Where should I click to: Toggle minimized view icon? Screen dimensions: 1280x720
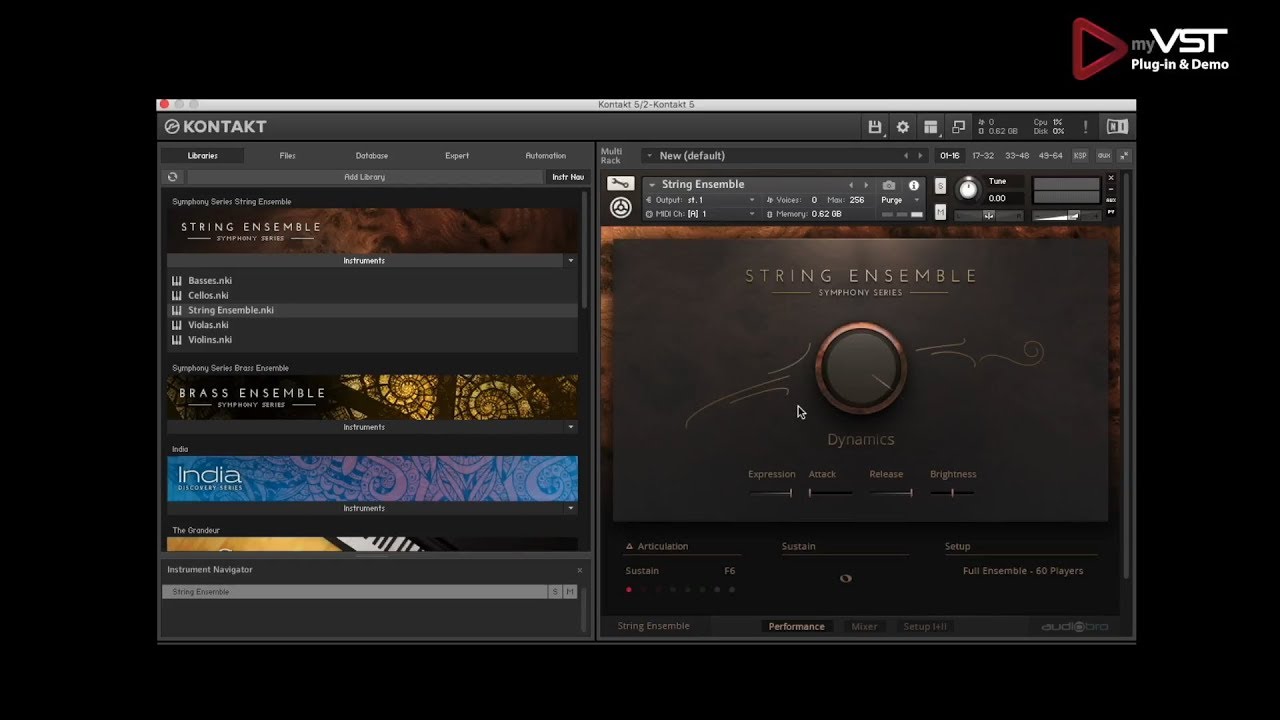(958, 127)
